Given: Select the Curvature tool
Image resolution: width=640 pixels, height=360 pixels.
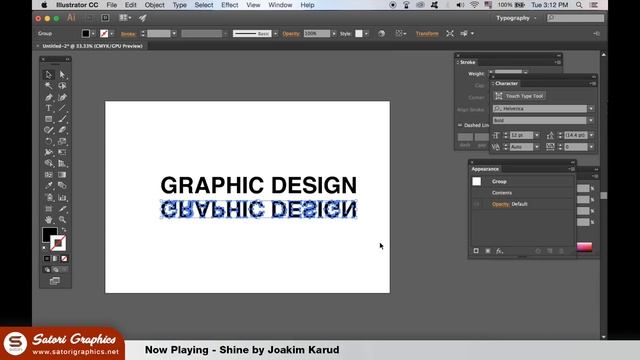Looking at the screenshot, I should pos(62,97).
